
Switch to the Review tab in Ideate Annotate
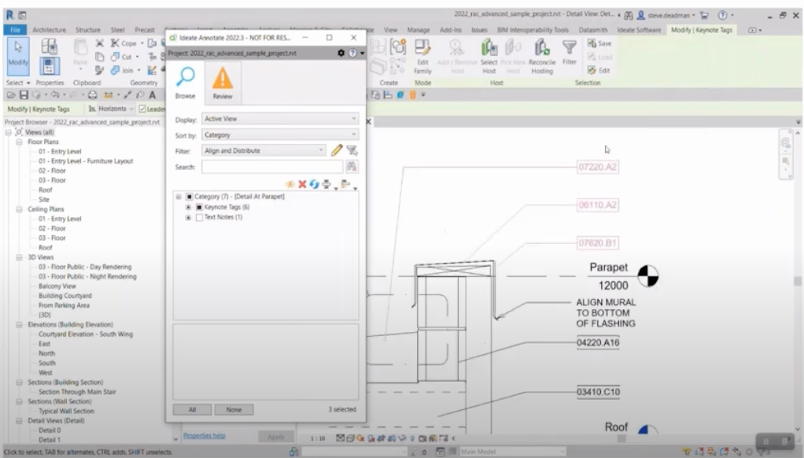(x=223, y=83)
